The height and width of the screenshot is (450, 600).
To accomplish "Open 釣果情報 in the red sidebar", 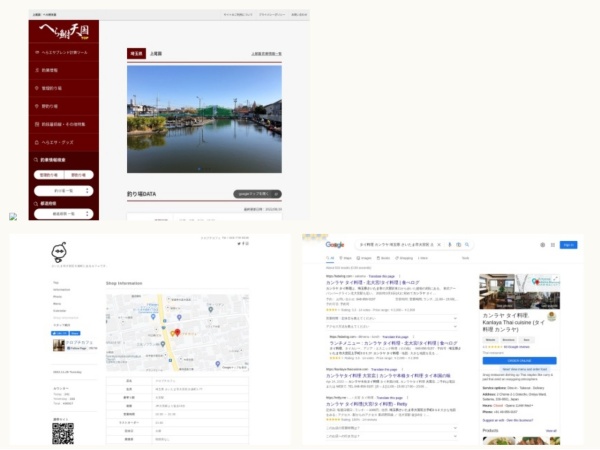I will [64, 70].
